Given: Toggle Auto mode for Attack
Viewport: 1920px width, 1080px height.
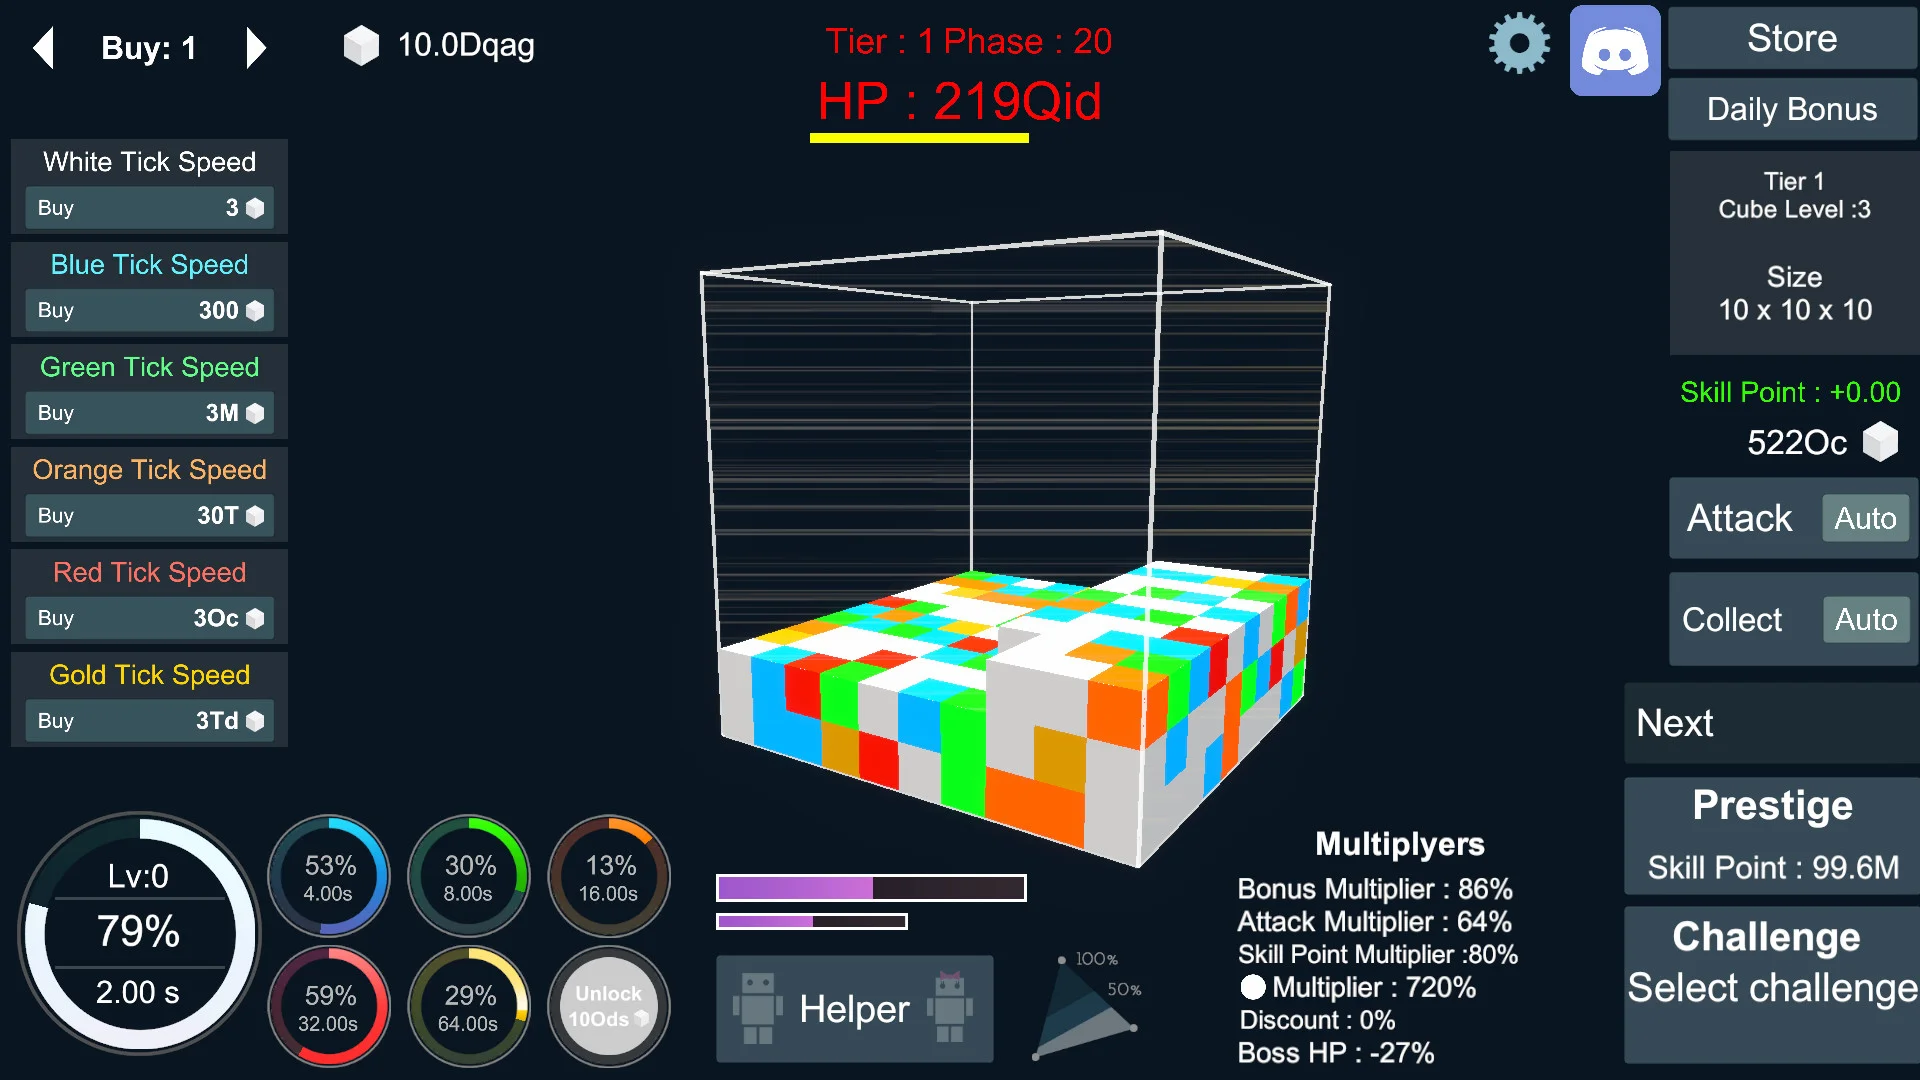Looking at the screenshot, I should point(1863,517).
